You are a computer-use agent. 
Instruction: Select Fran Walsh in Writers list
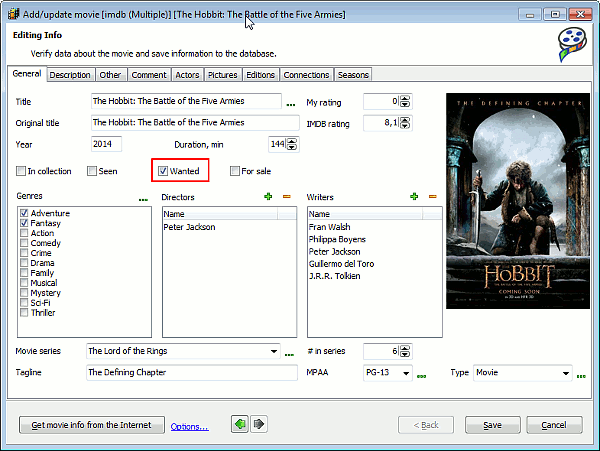pyautogui.click(x=329, y=227)
